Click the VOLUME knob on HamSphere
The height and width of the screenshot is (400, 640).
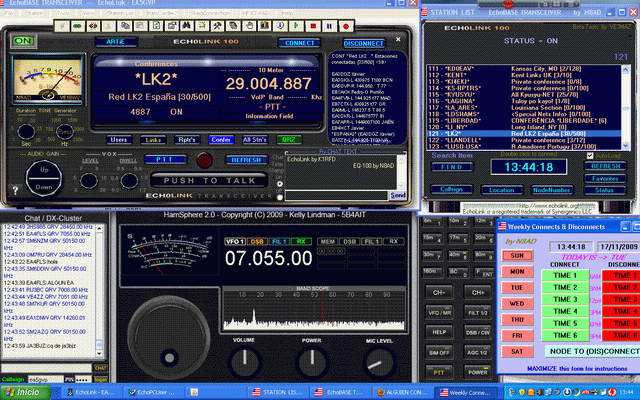click(244, 361)
